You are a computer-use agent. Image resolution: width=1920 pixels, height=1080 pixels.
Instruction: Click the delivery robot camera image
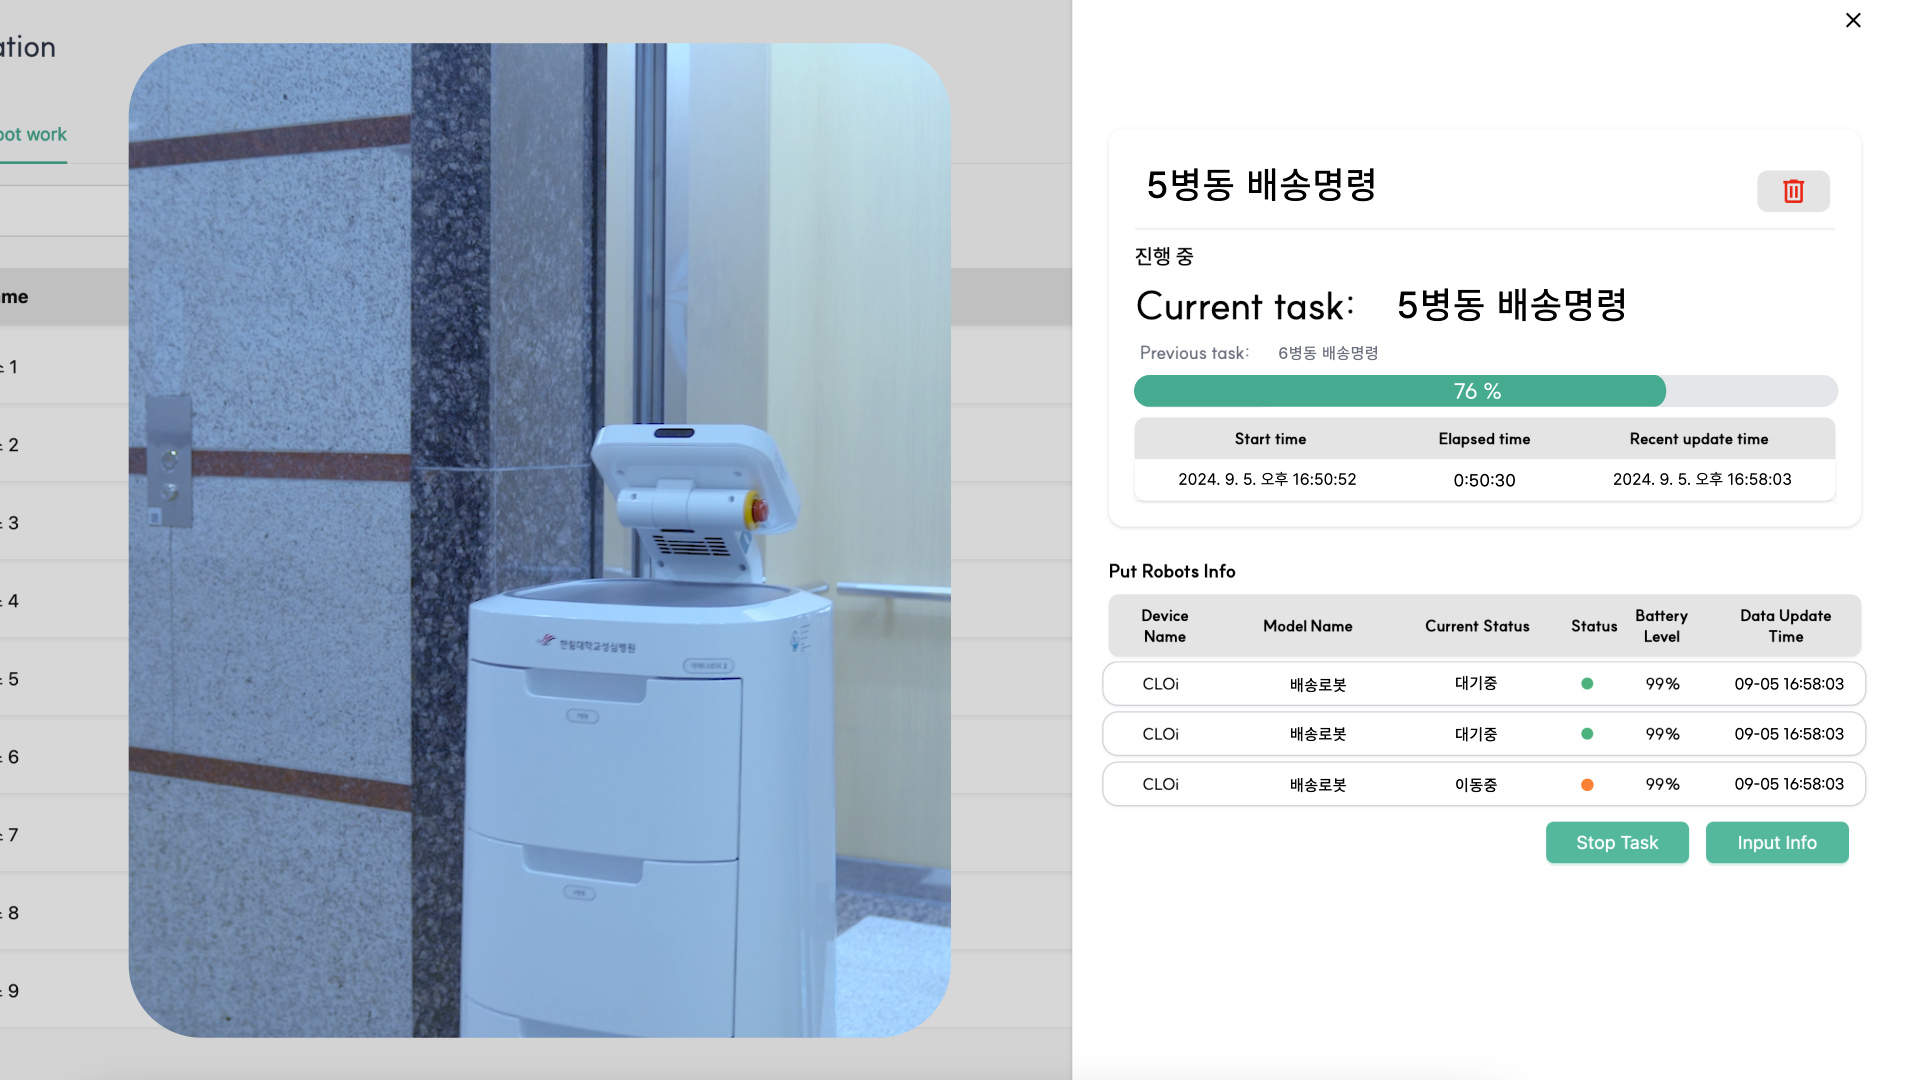click(x=539, y=540)
